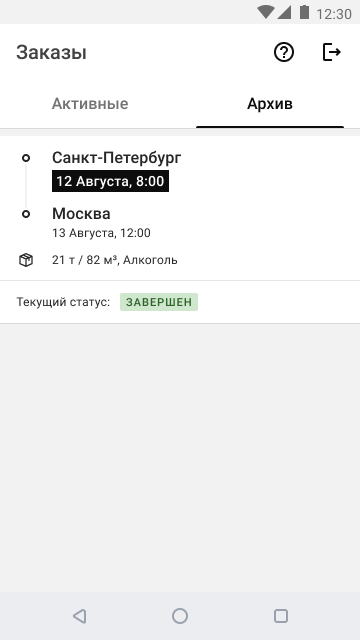Click the ЗАВЕРШЕН status badge
360x640 pixels.
click(159, 302)
